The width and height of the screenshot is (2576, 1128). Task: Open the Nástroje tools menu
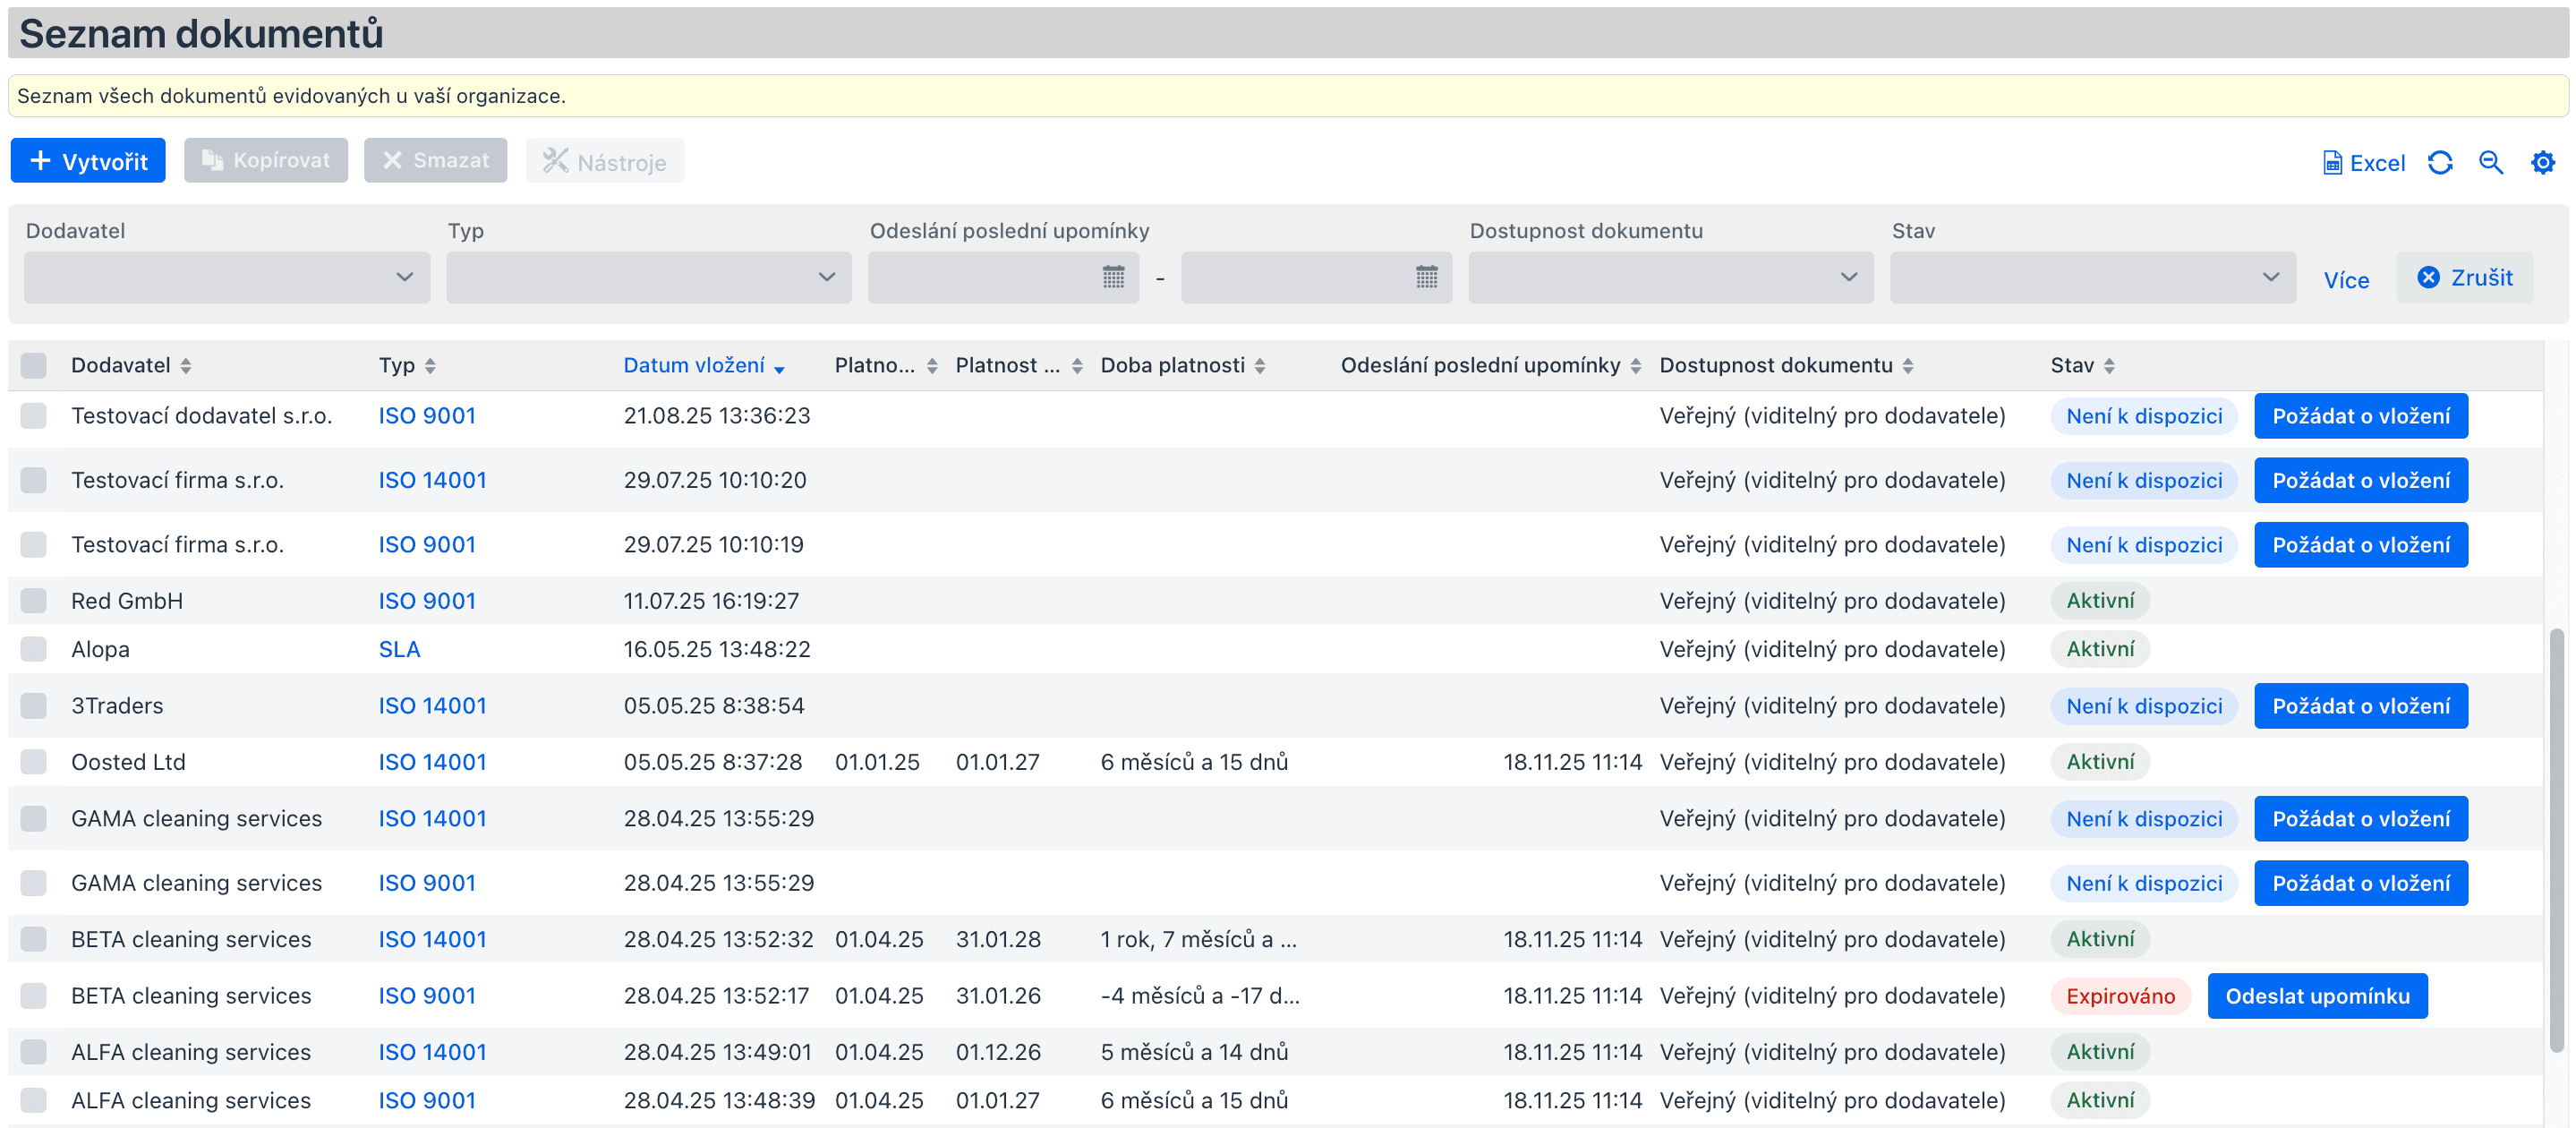[x=605, y=161]
